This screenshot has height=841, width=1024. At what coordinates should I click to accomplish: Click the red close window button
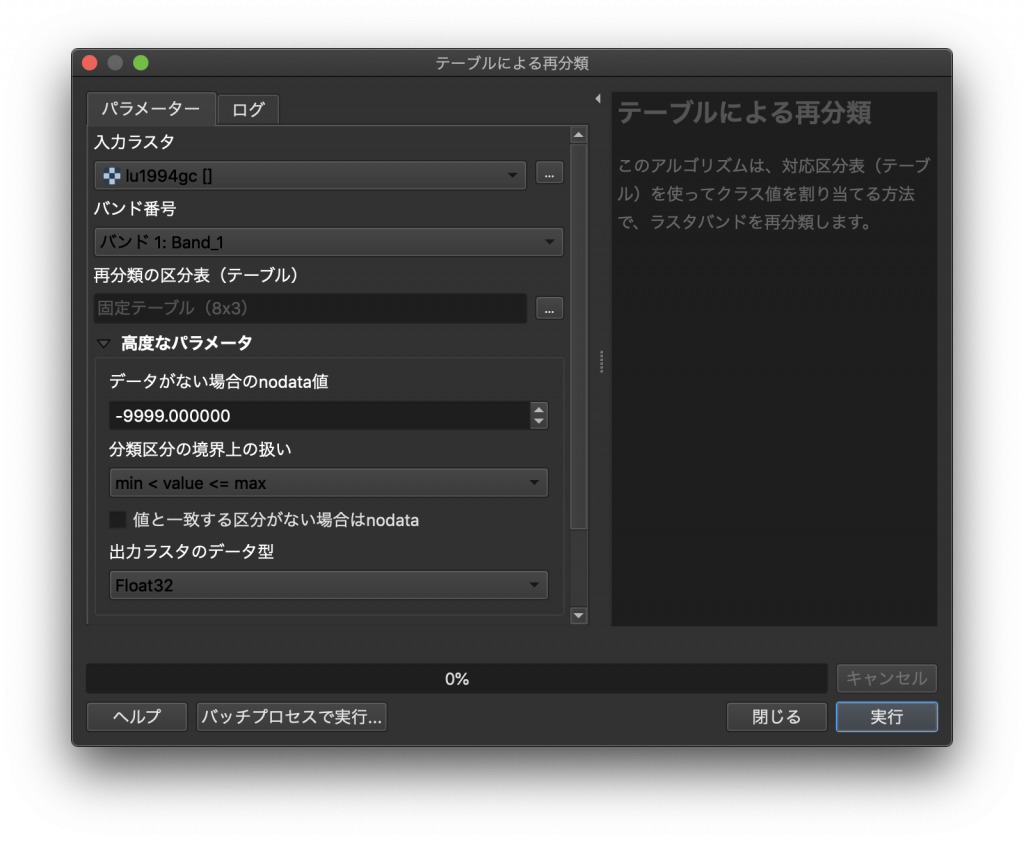tap(90, 63)
